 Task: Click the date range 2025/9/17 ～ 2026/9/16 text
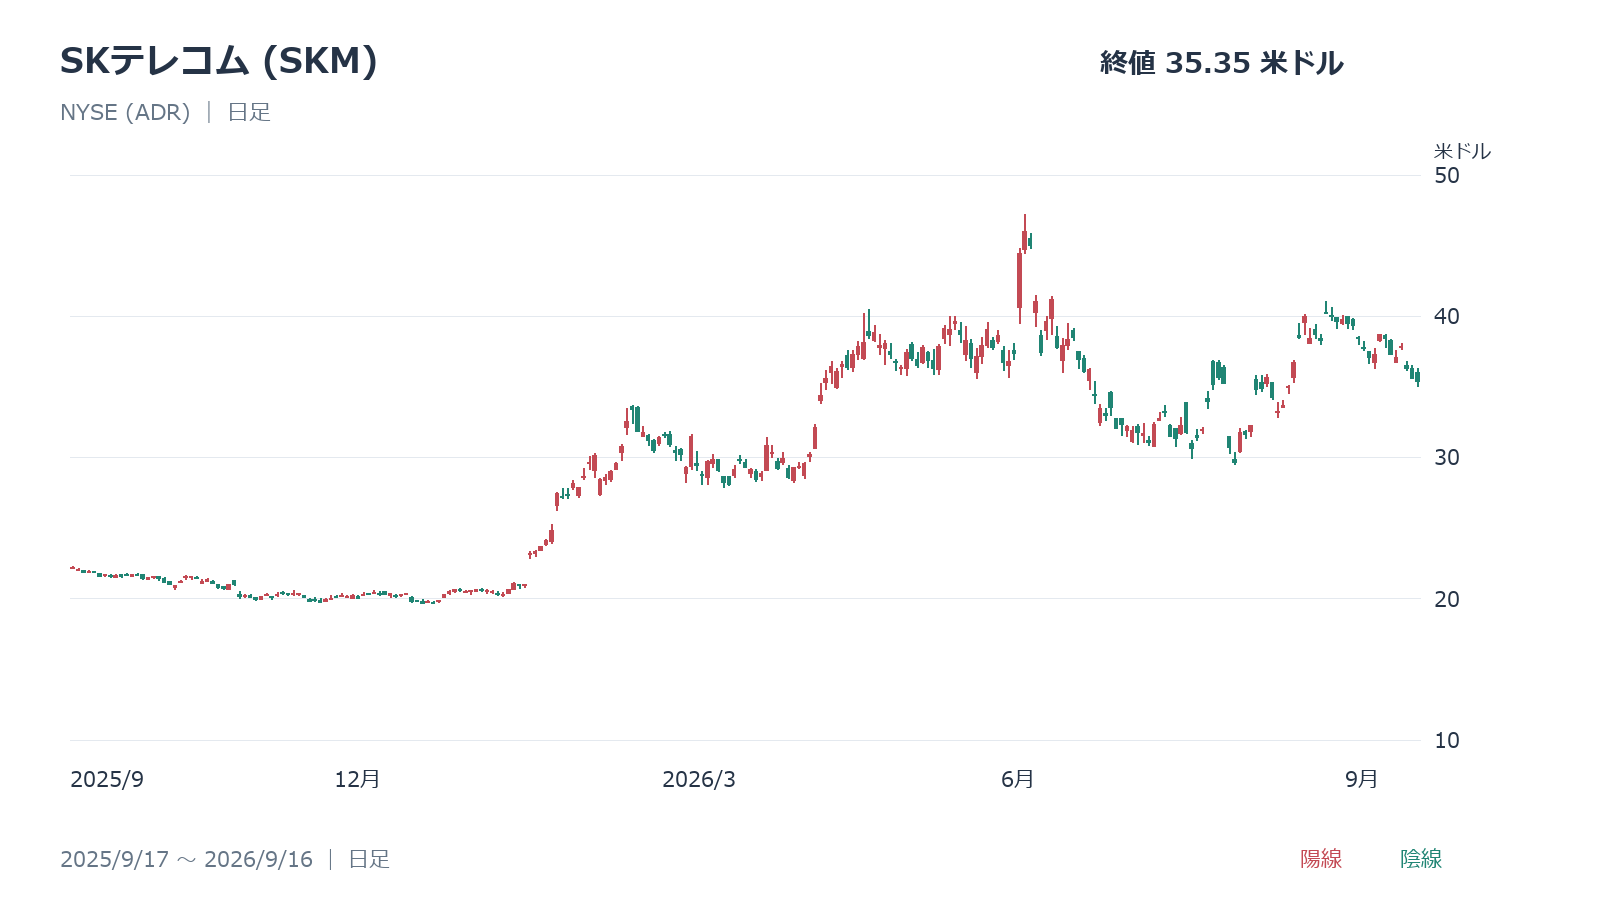[187, 859]
